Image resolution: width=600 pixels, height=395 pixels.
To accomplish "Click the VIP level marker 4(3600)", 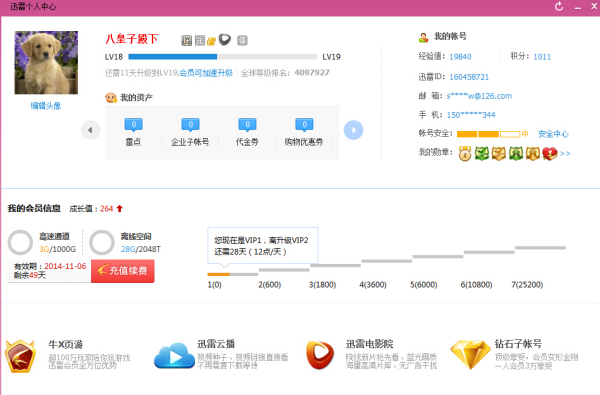I will (373, 285).
